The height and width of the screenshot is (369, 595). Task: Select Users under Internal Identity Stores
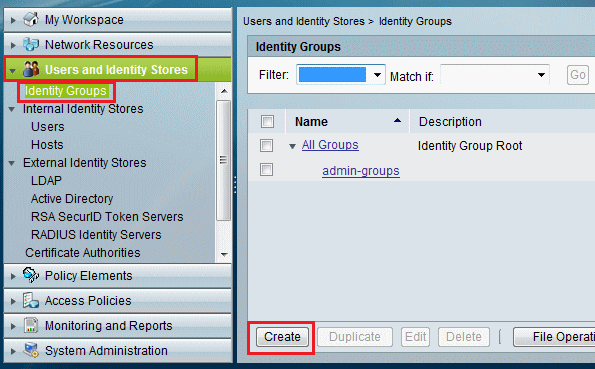48,126
